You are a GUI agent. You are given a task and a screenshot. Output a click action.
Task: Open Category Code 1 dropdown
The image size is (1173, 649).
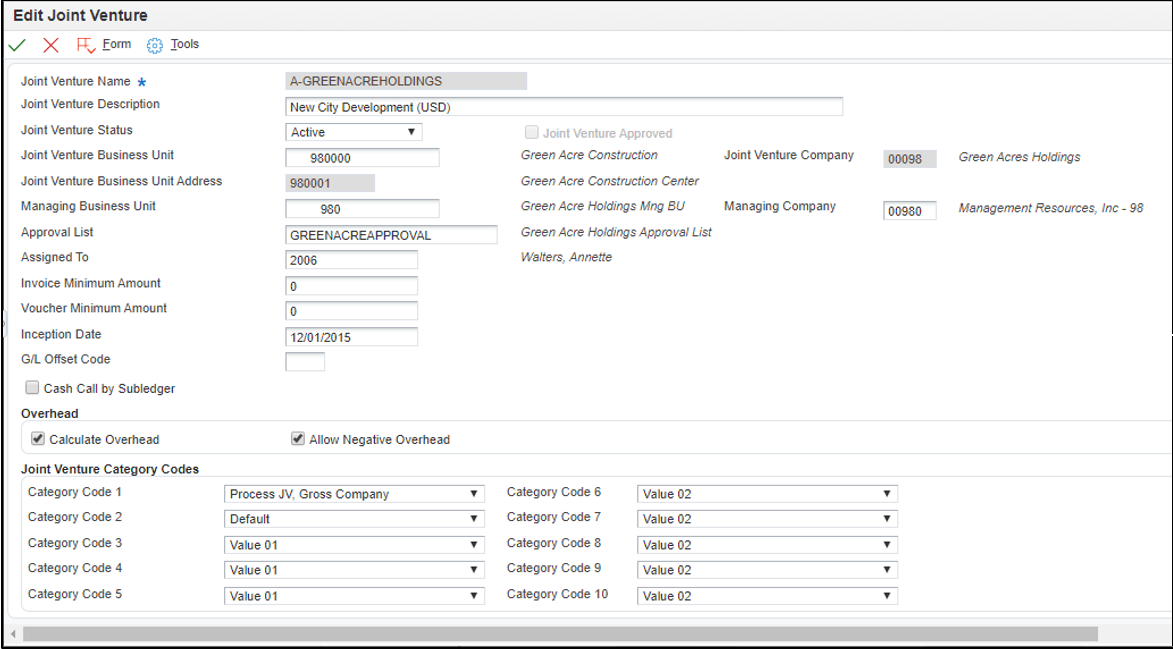pyautogui.click(x=355, y=493)
